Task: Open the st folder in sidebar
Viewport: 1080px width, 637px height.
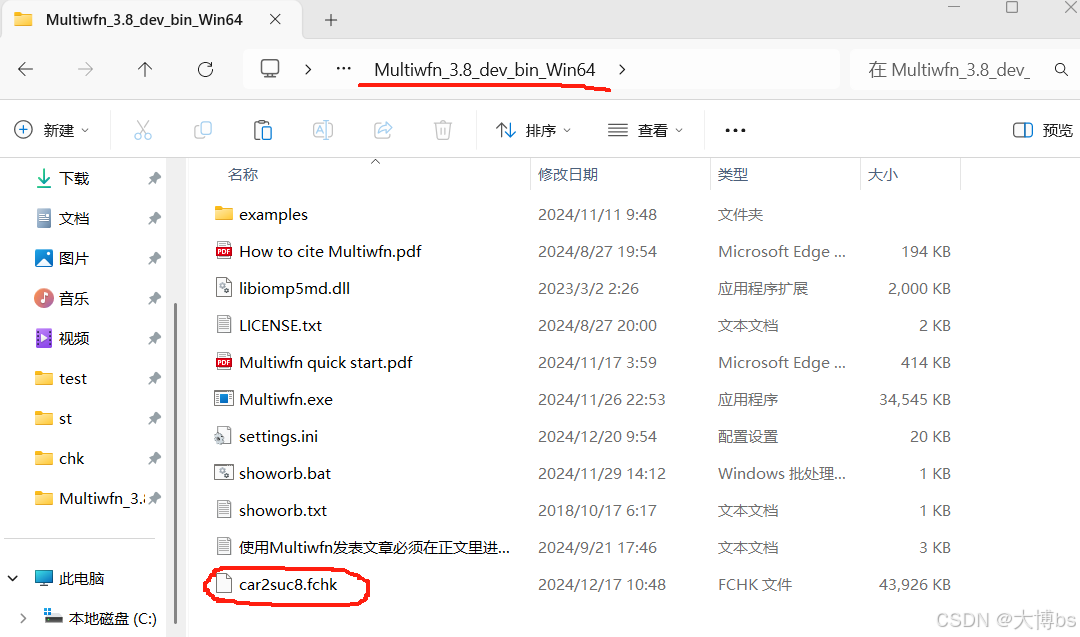Action: click(x=65, y=418)
